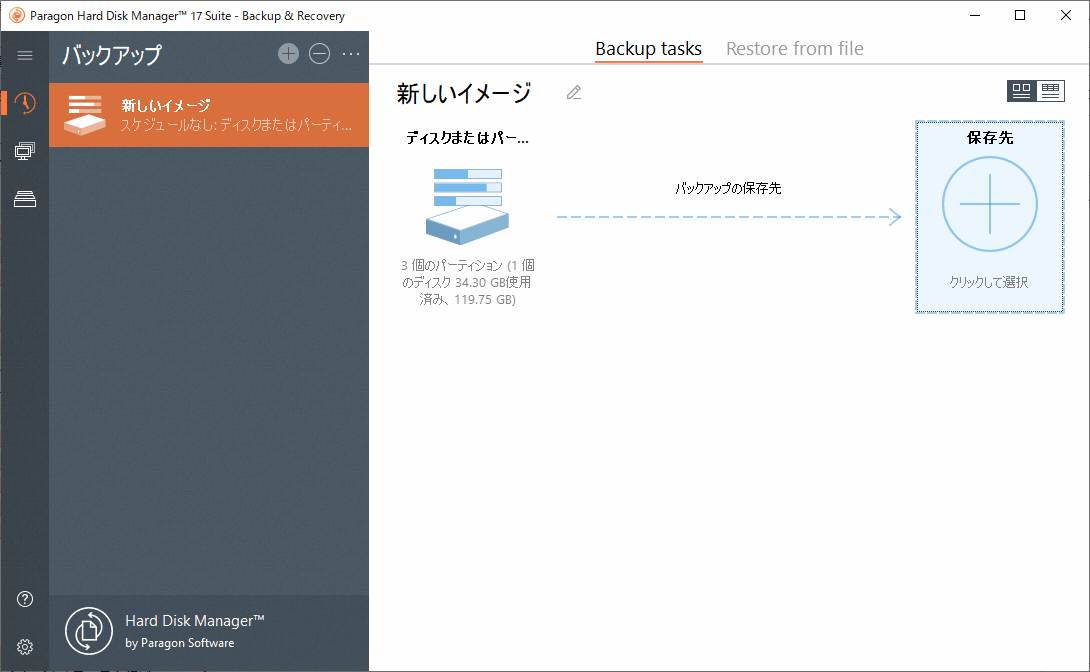Viewport: 1090px width, 672px height.
Task: Open Help via question mark icon
Action: 23,598
